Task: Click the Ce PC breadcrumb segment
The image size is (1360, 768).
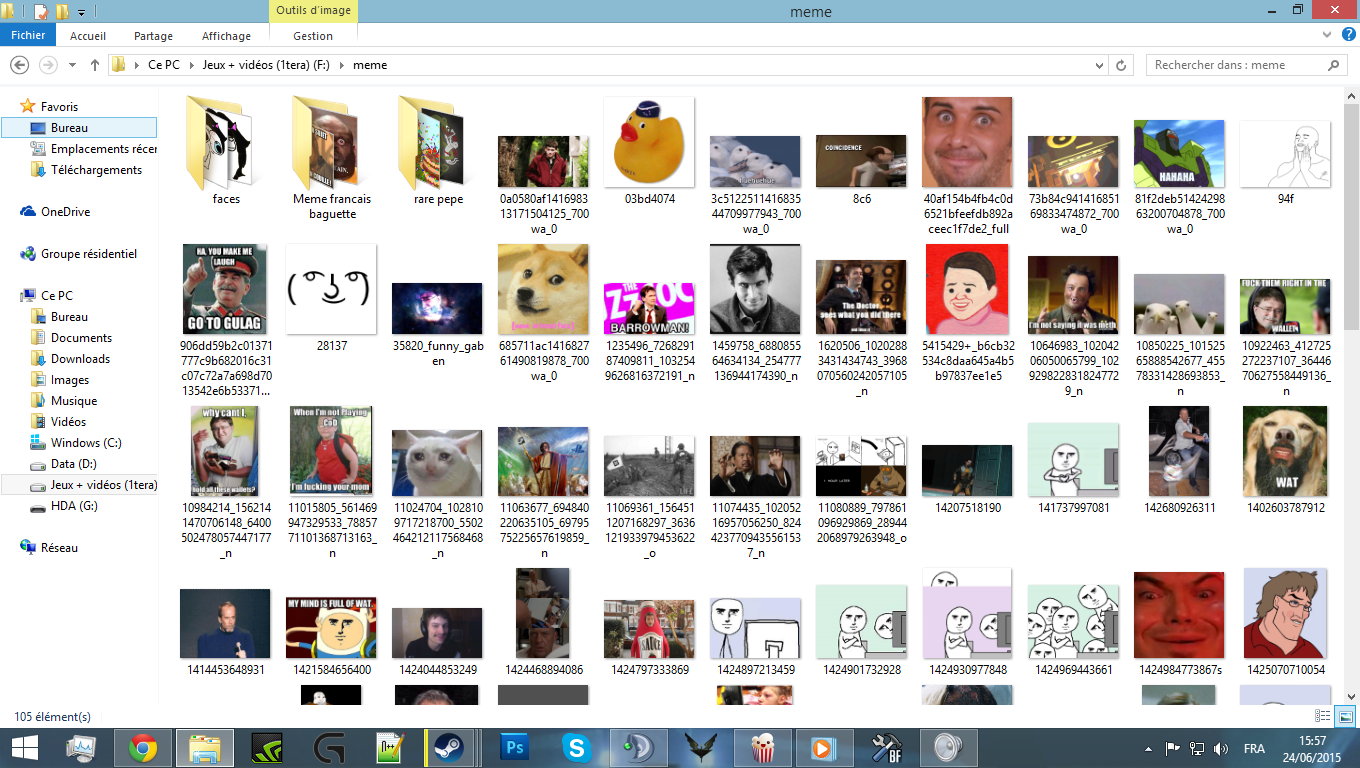Action: pos(164,65)
